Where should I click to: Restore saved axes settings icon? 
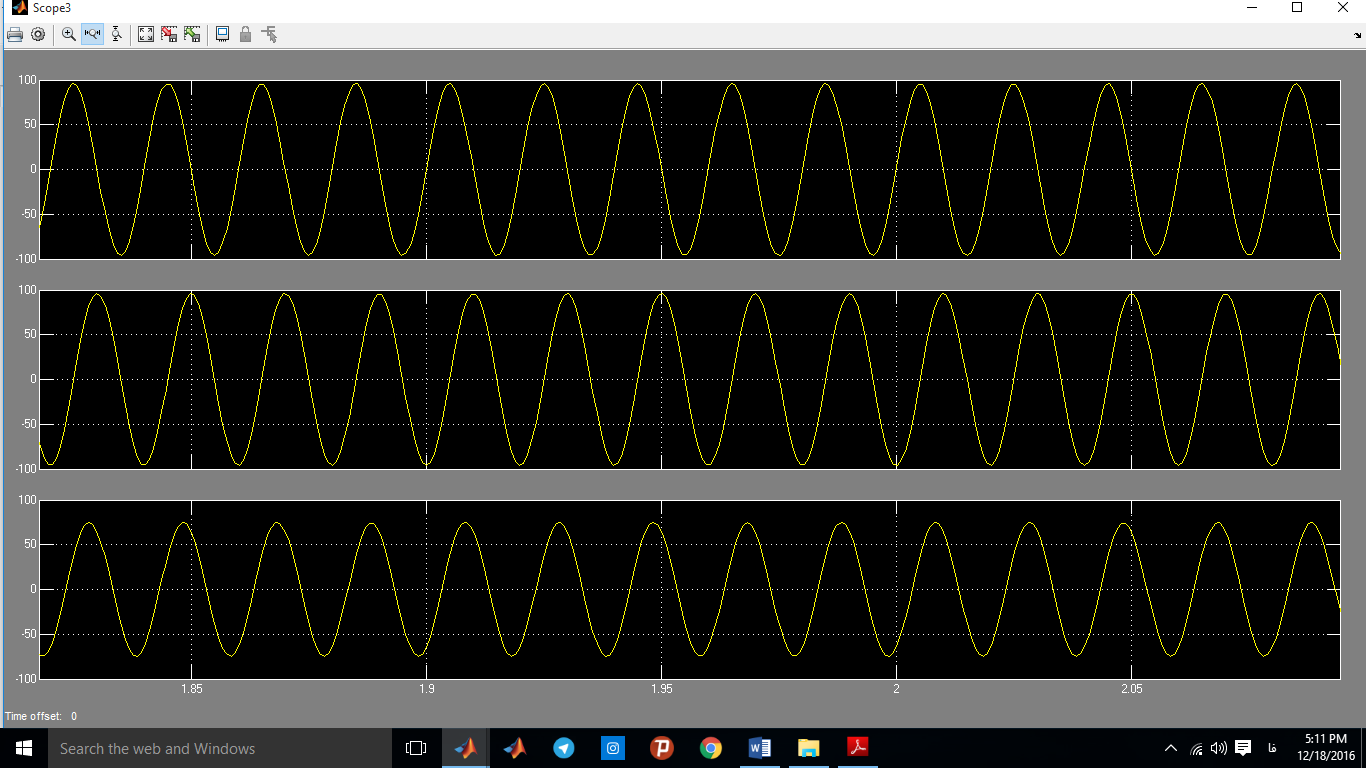[x=192, y=34]
